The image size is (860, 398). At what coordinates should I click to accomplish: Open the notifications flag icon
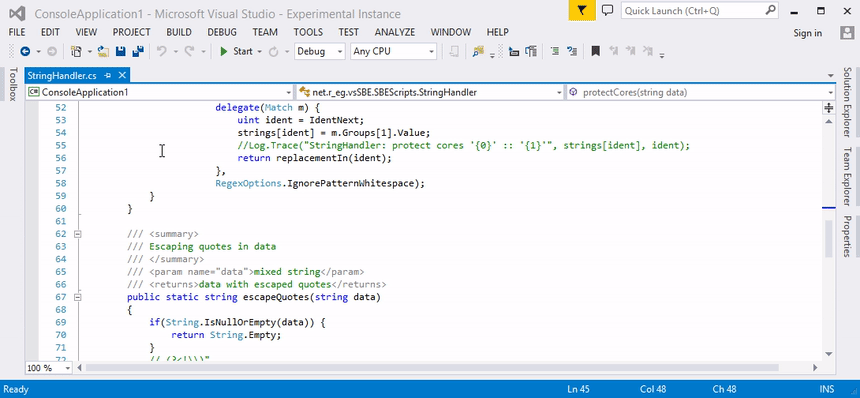[582, 10]
